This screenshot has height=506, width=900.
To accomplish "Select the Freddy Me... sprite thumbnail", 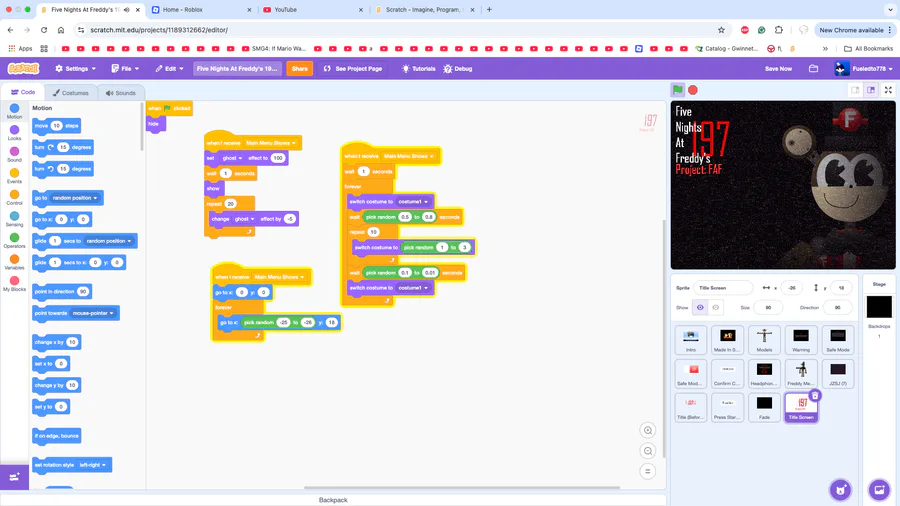I will [x=801, y=373].
